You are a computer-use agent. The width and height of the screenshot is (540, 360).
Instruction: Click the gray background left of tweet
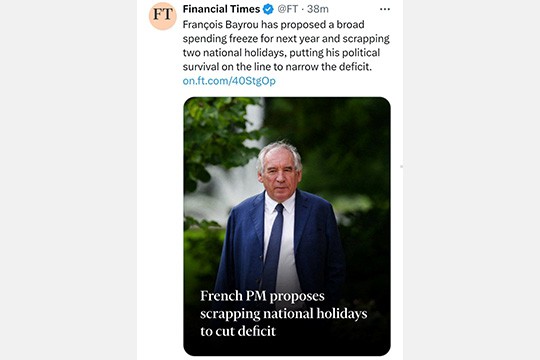pos(69,180)
